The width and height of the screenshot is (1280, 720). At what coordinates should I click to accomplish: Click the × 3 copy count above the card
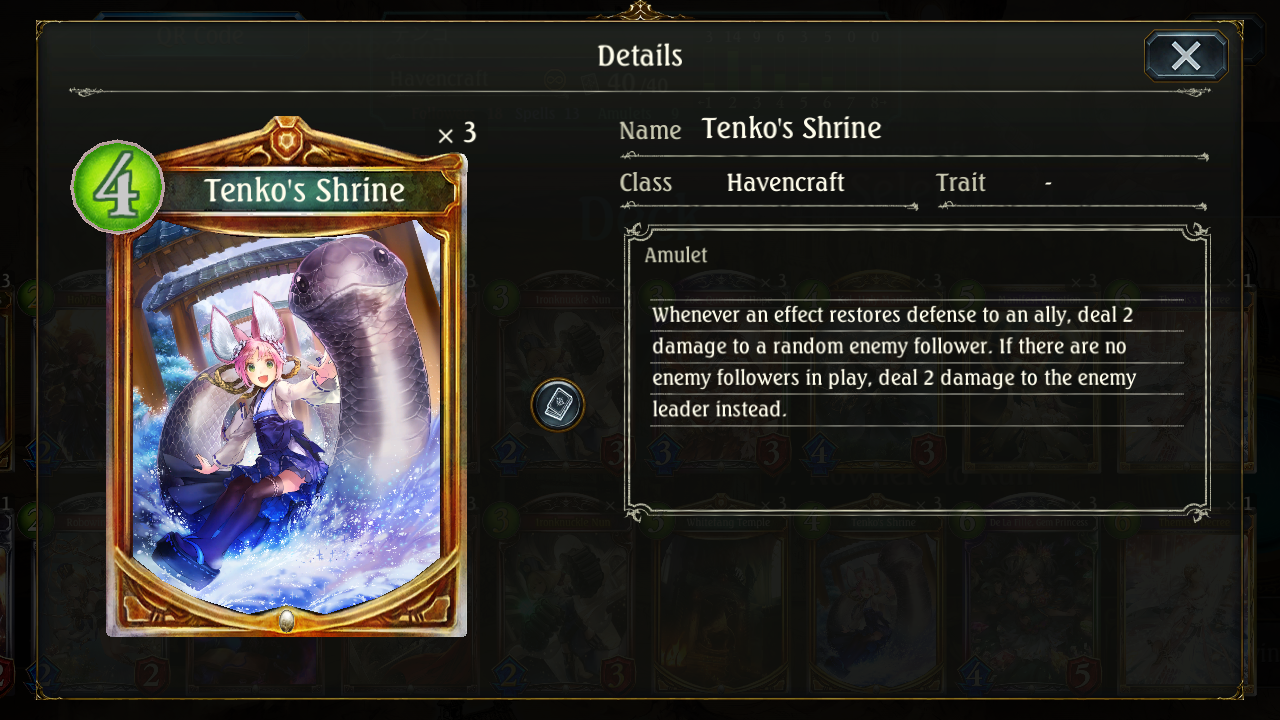(x=457, y=134)
